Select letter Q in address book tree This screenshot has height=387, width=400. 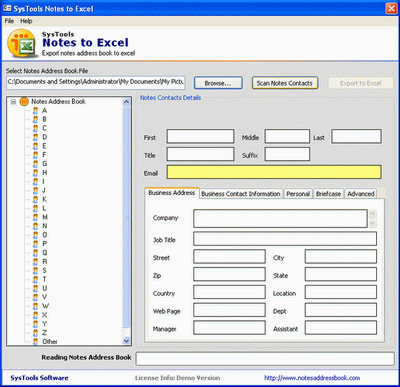click(45, 253)
